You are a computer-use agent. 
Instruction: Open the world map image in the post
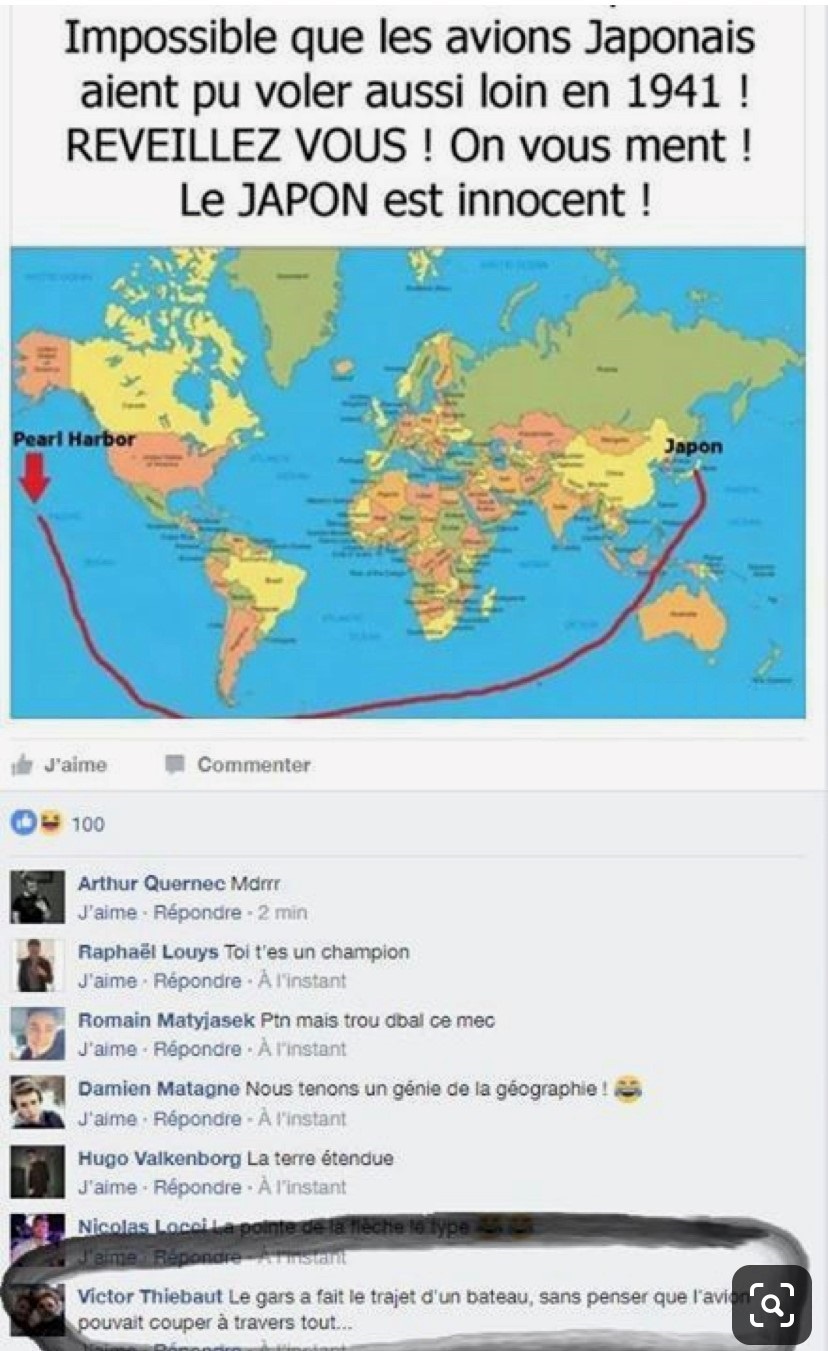click(x=407, y=483)
